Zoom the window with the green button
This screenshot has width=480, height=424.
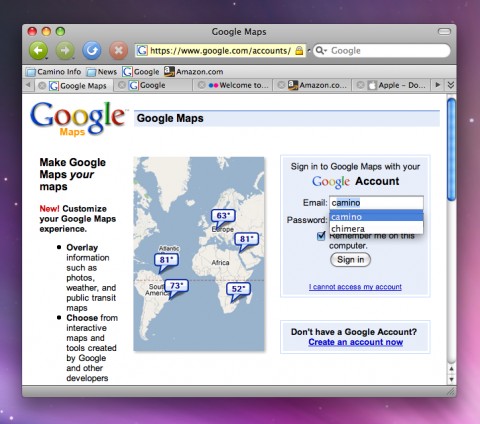click(x=60, y=32)
